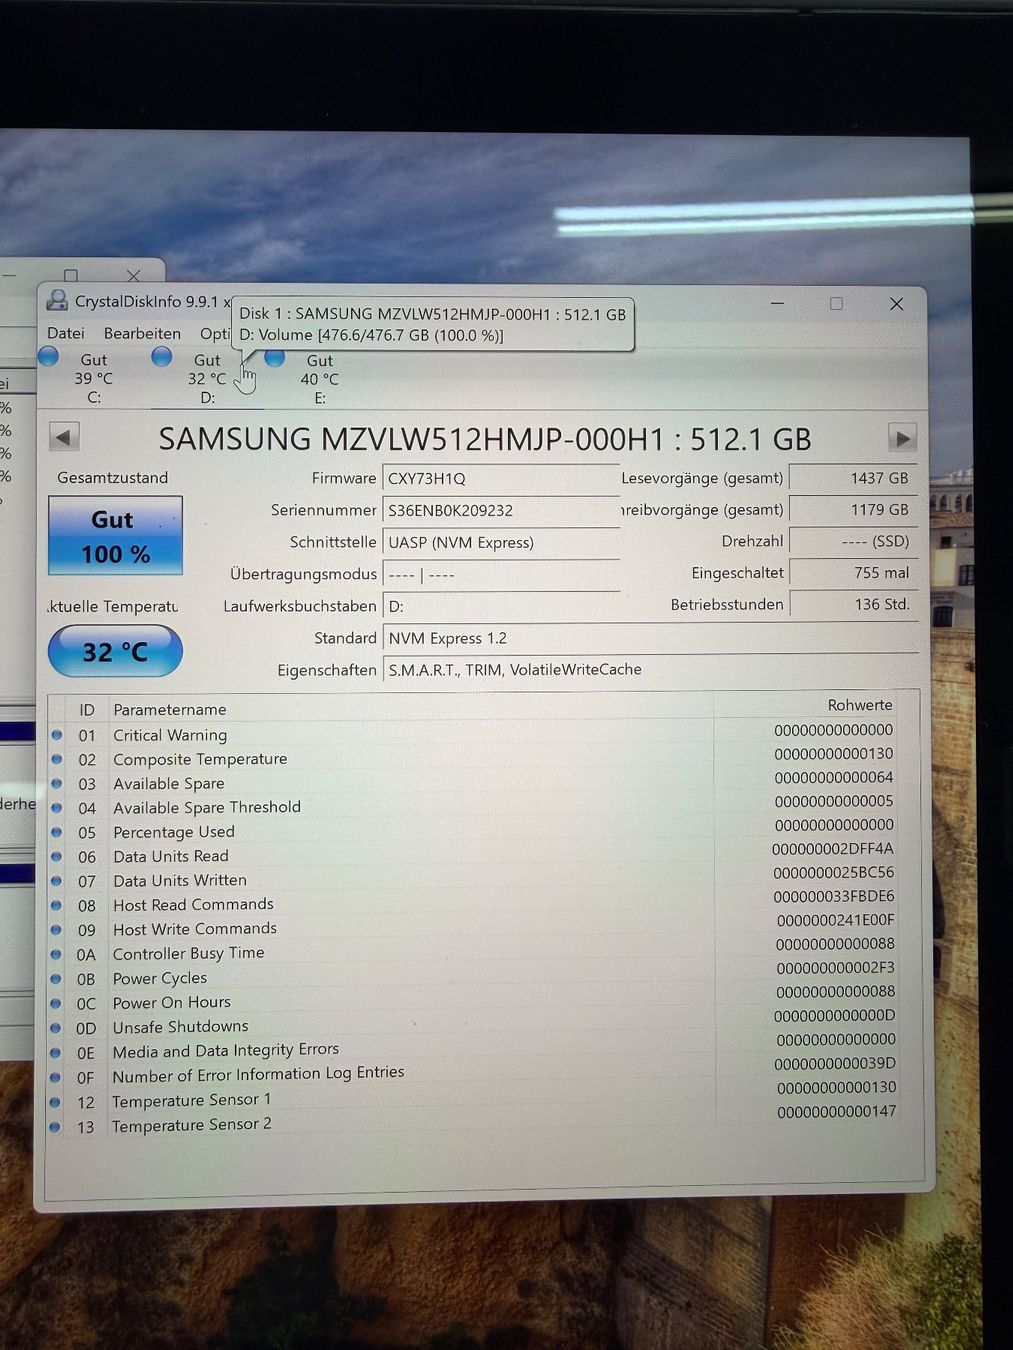This screenshot has width=1013, height=1350.
Task: Click status dot of Percentage Used row
Action: coord(57,832)
